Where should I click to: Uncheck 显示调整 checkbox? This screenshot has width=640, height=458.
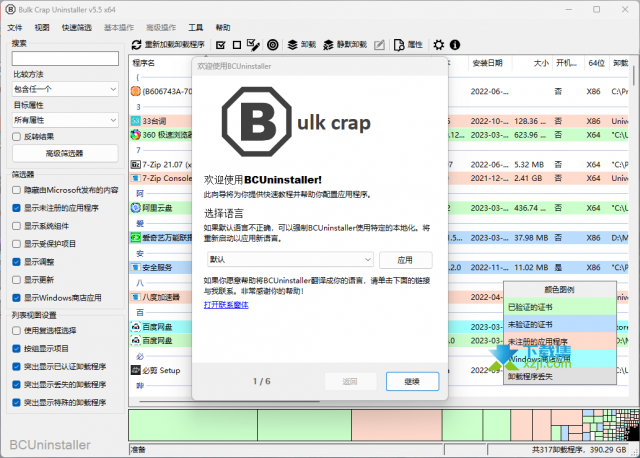[x=16, y=262]
